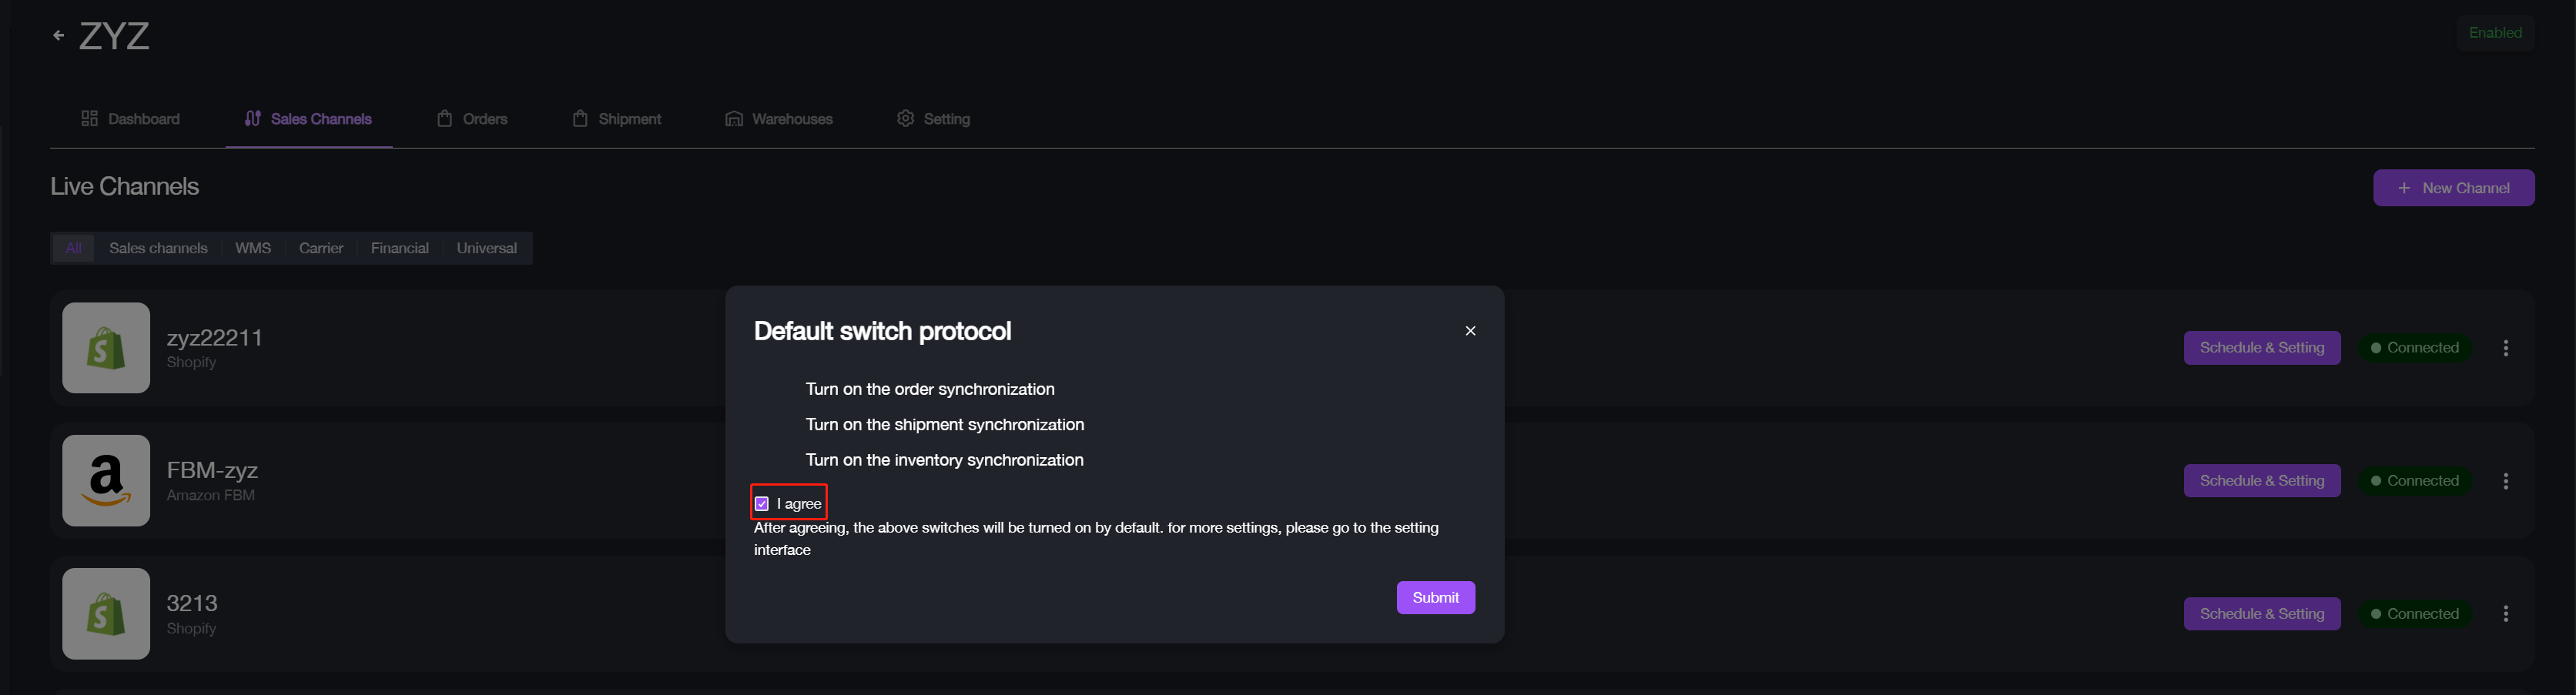Image resolution: width=2576 pixels, height=695 pixels.
Task: Click the Connected status of 3213
Action: pos(2414,614)
